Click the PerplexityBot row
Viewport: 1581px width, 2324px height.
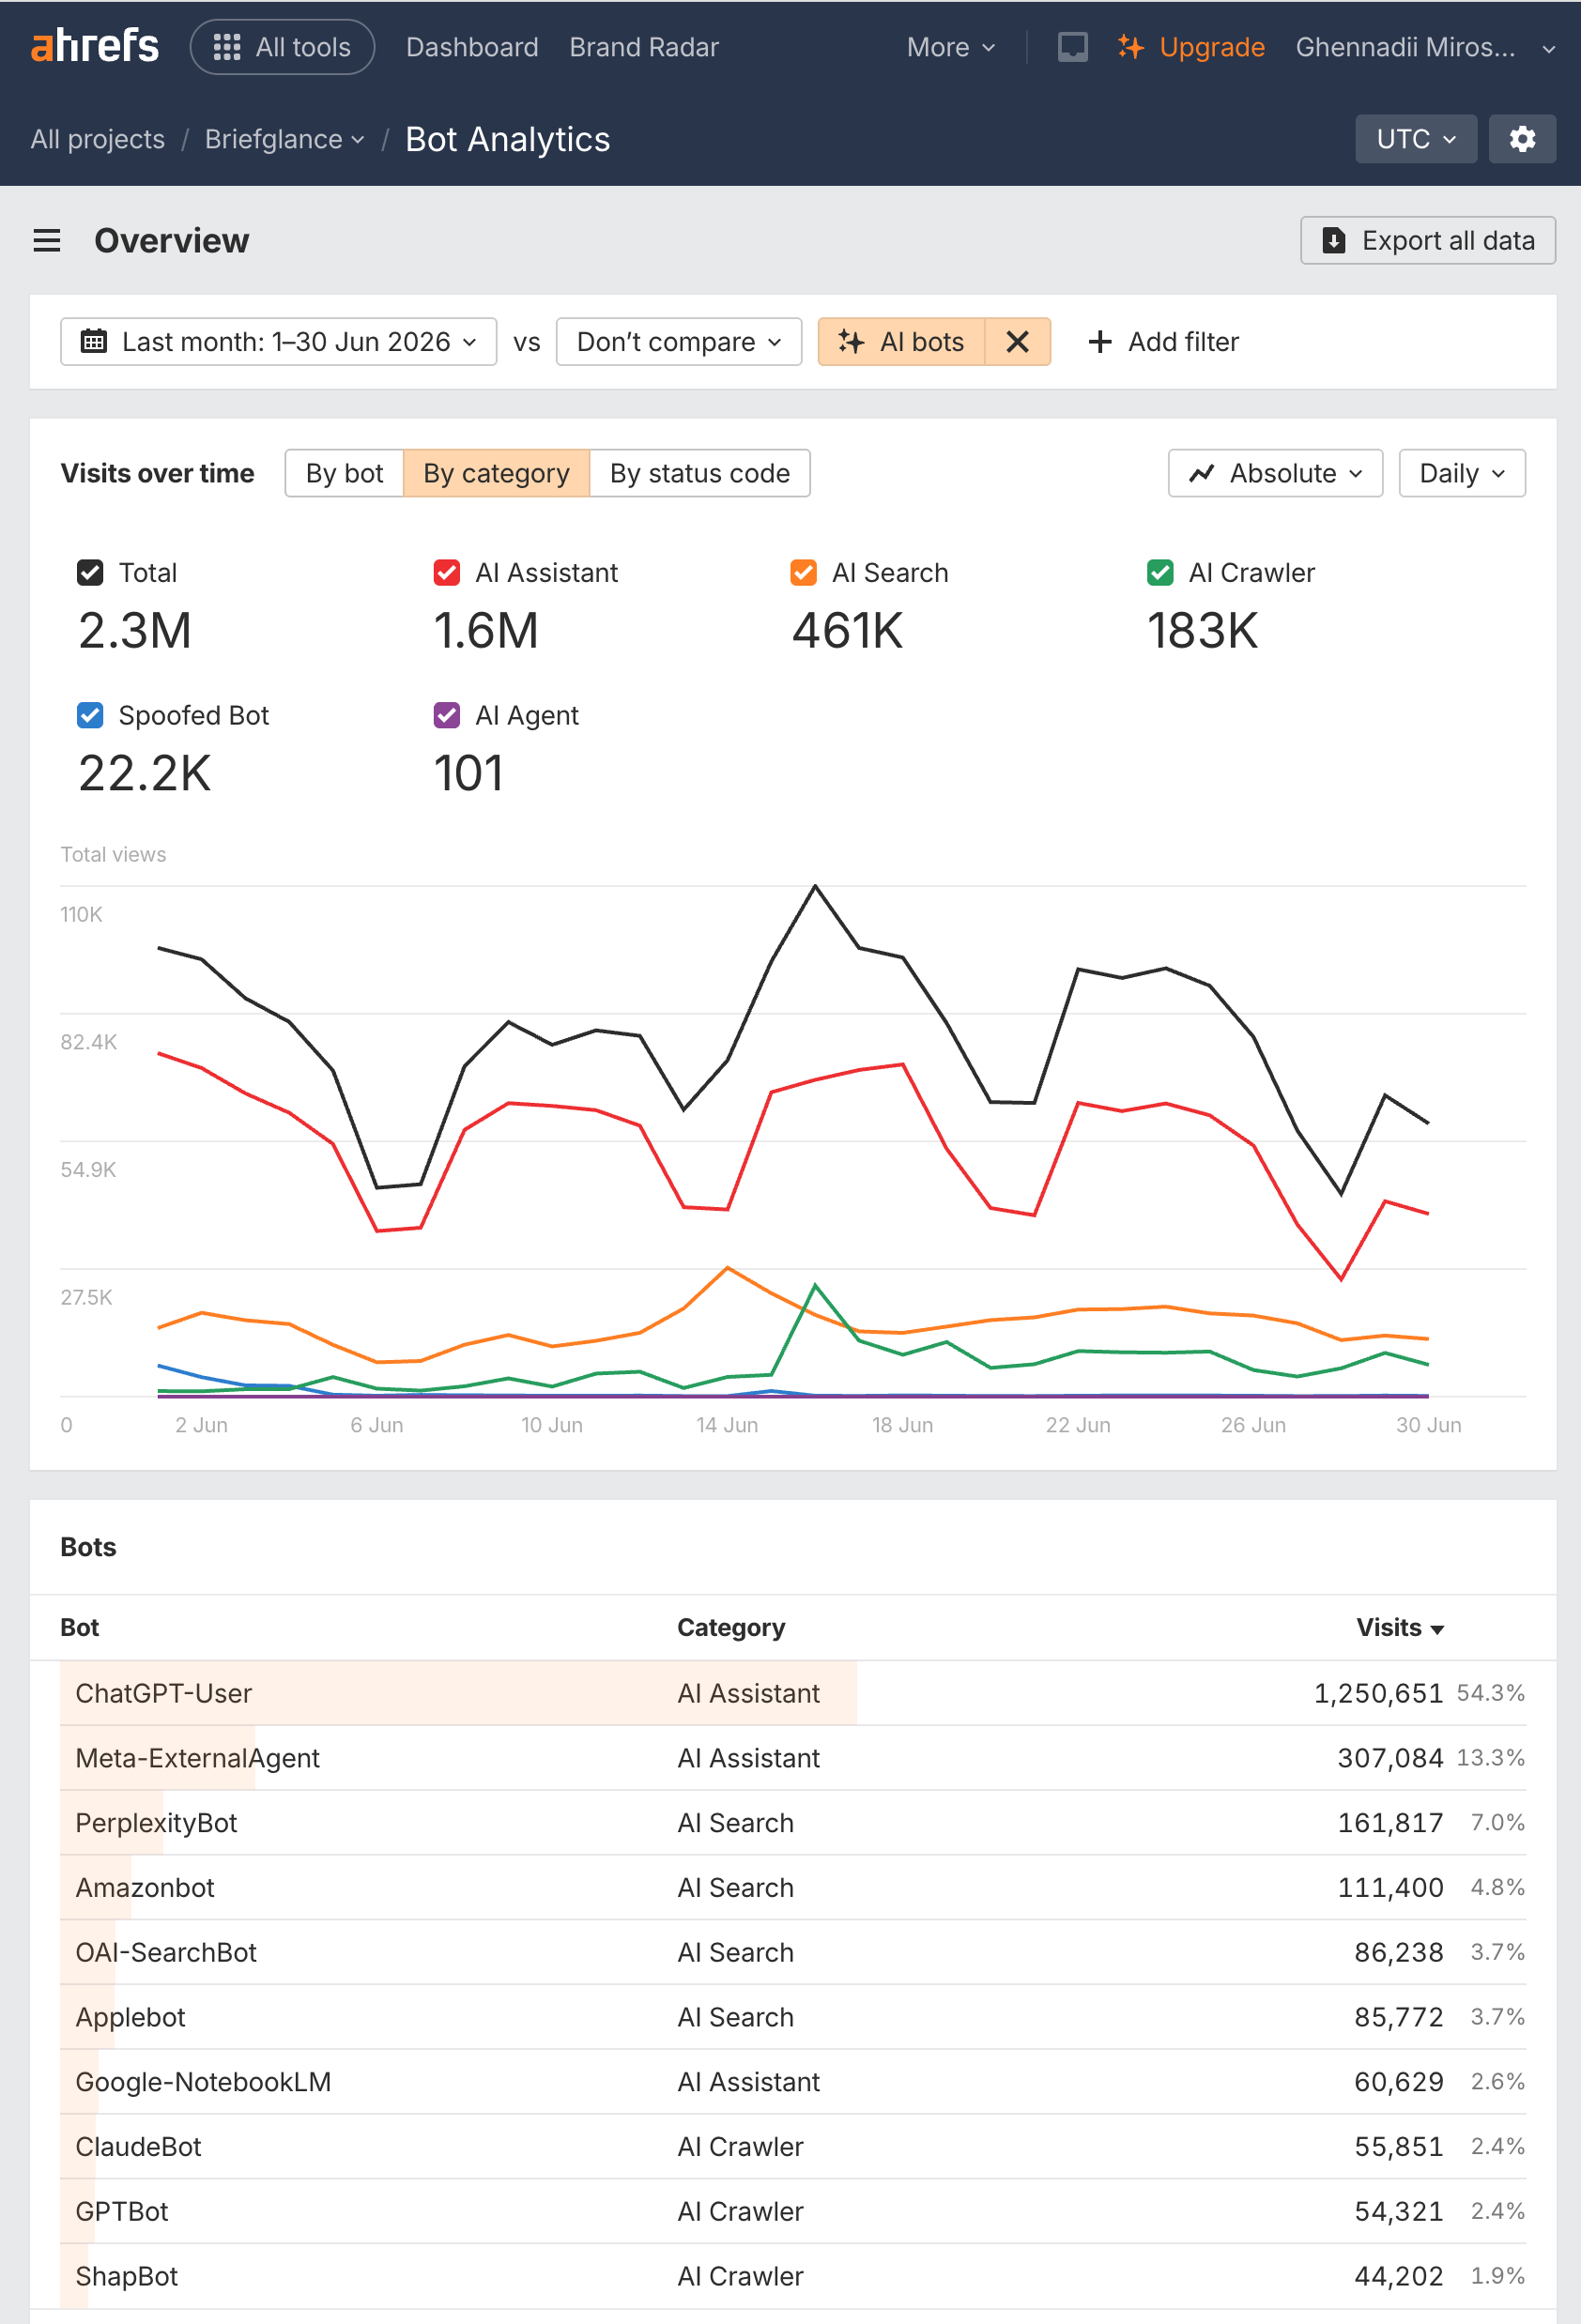(x=793, y=1823)
